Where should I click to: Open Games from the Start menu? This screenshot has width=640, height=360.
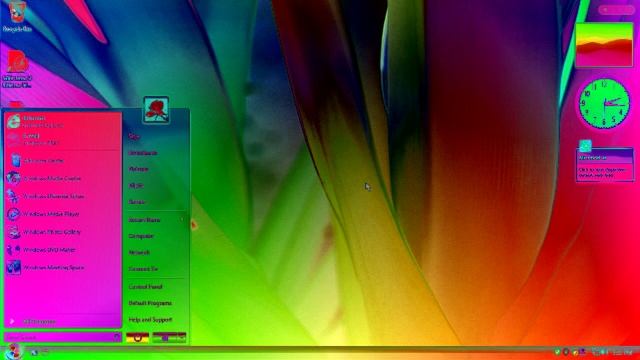click(x=137, y=202)
